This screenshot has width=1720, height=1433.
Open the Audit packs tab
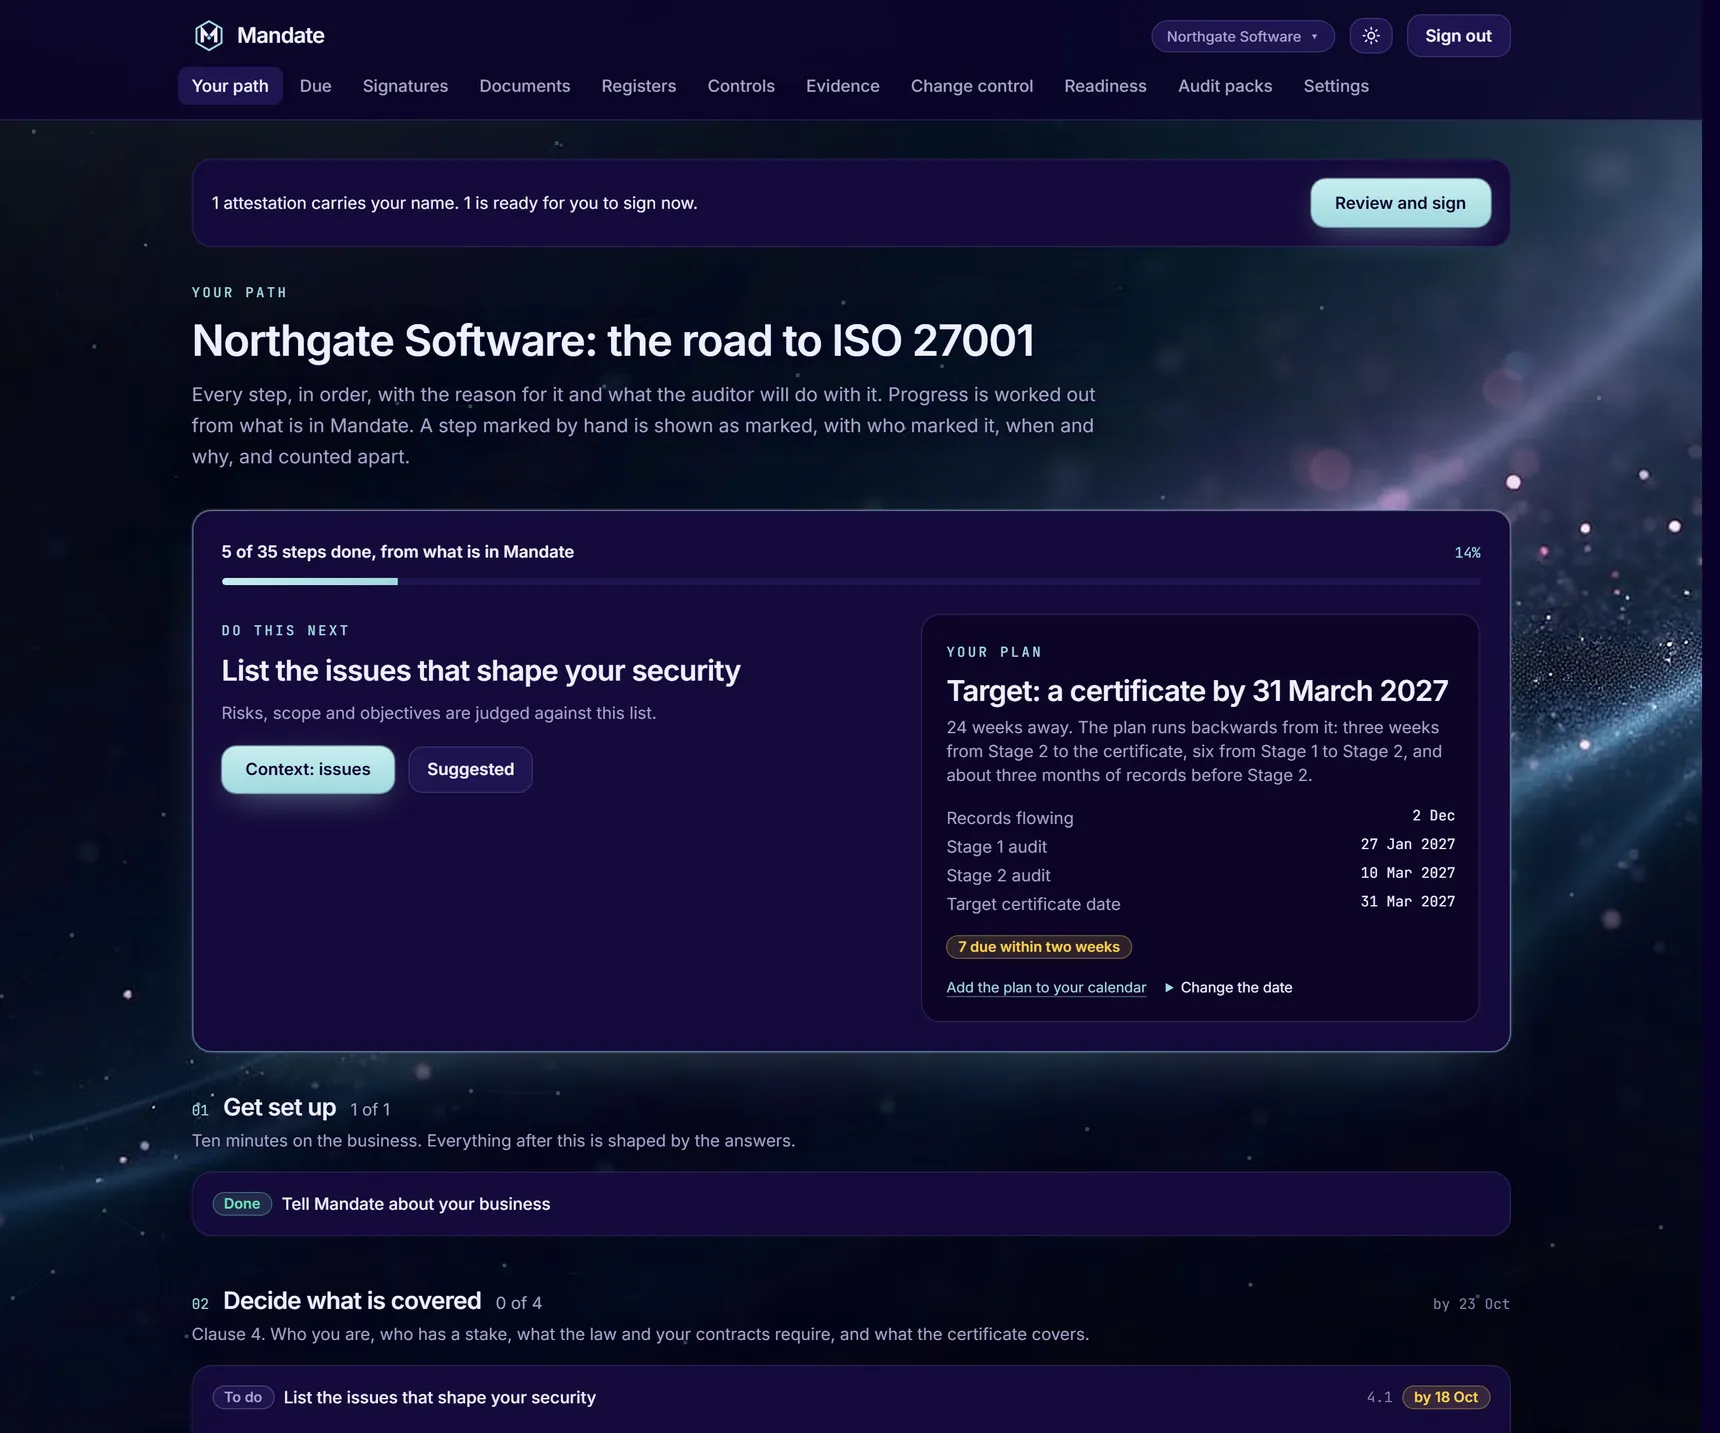tap(1225, 86)
